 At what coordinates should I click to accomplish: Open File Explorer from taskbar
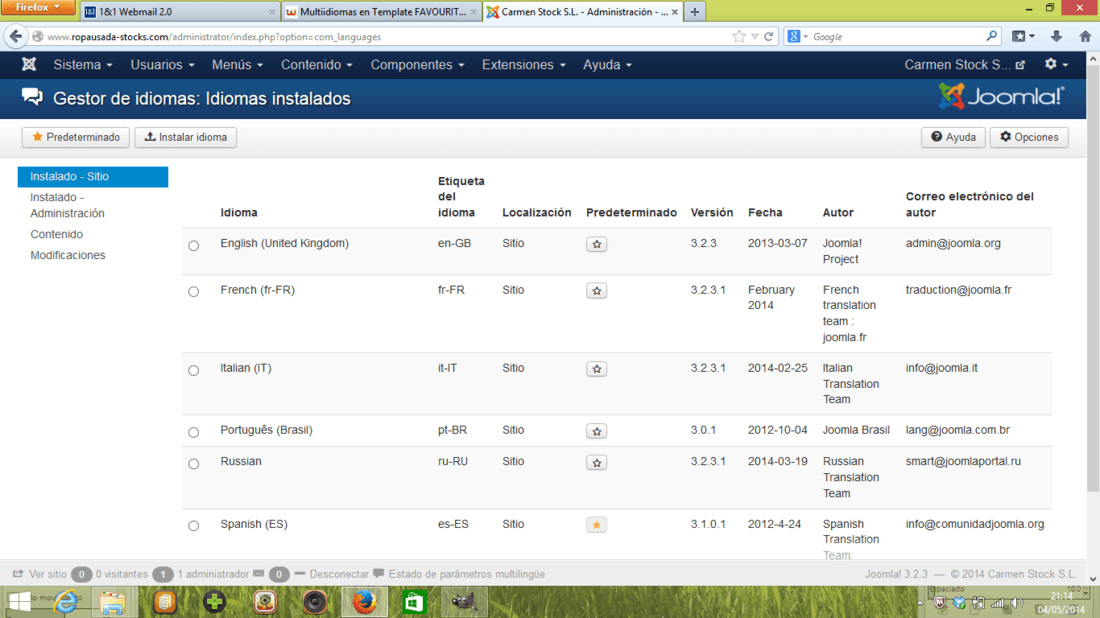click(x=113, y=602)
